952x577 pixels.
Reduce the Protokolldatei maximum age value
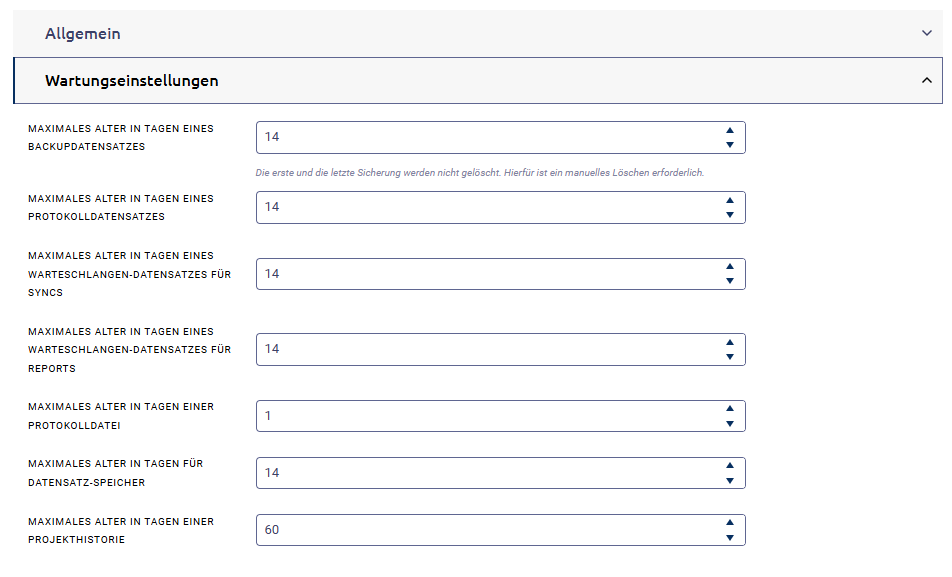coord(729,424)
